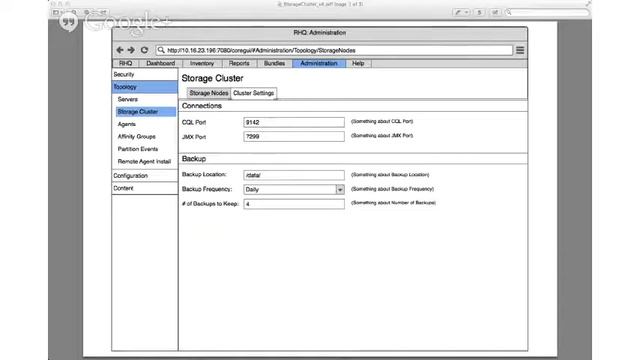Click the JMX Port input field

[x=294, y=136]
